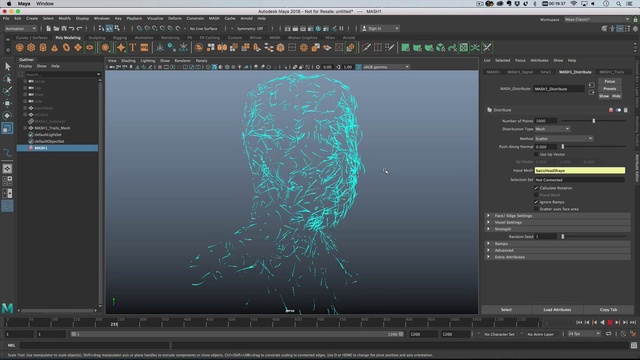Expand Face/Edge Settings section
Viewport: 640px width, 360px height.
click(x=557, y=216)
